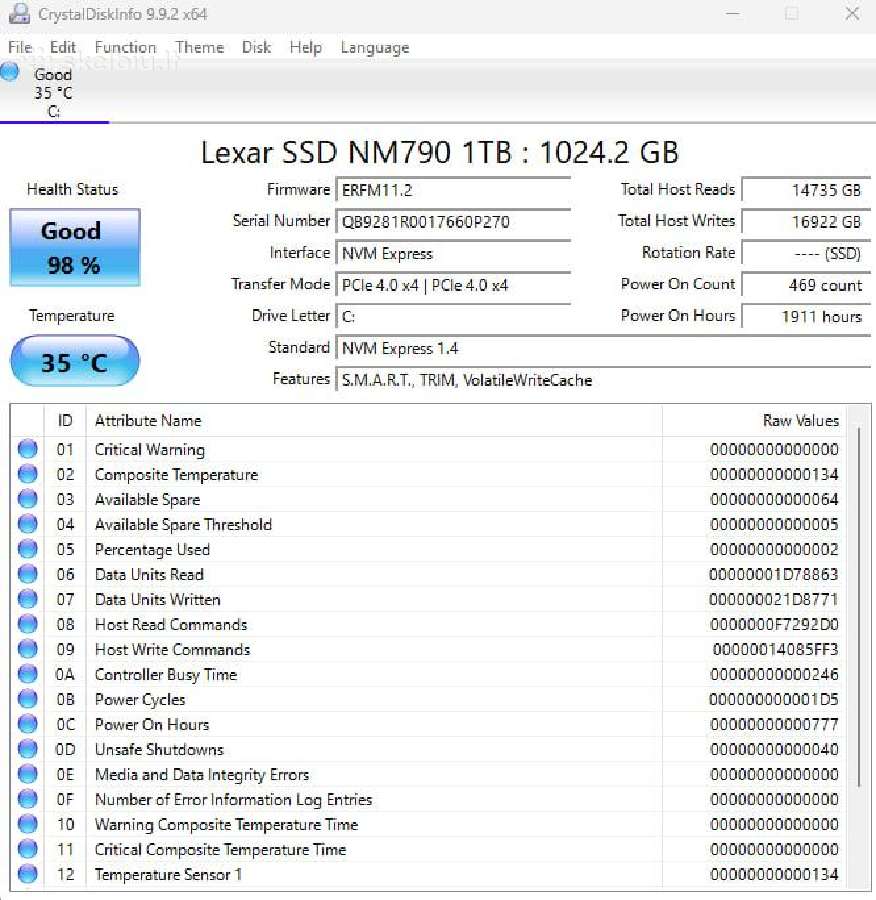
Task: Click the Standard field NVM Express 1.4
Action: [x=603, y=348]
